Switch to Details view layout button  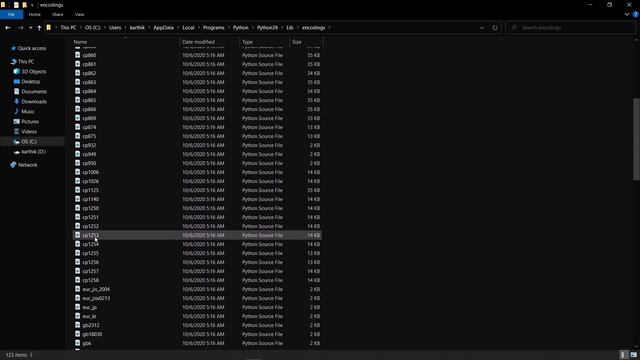623,355
